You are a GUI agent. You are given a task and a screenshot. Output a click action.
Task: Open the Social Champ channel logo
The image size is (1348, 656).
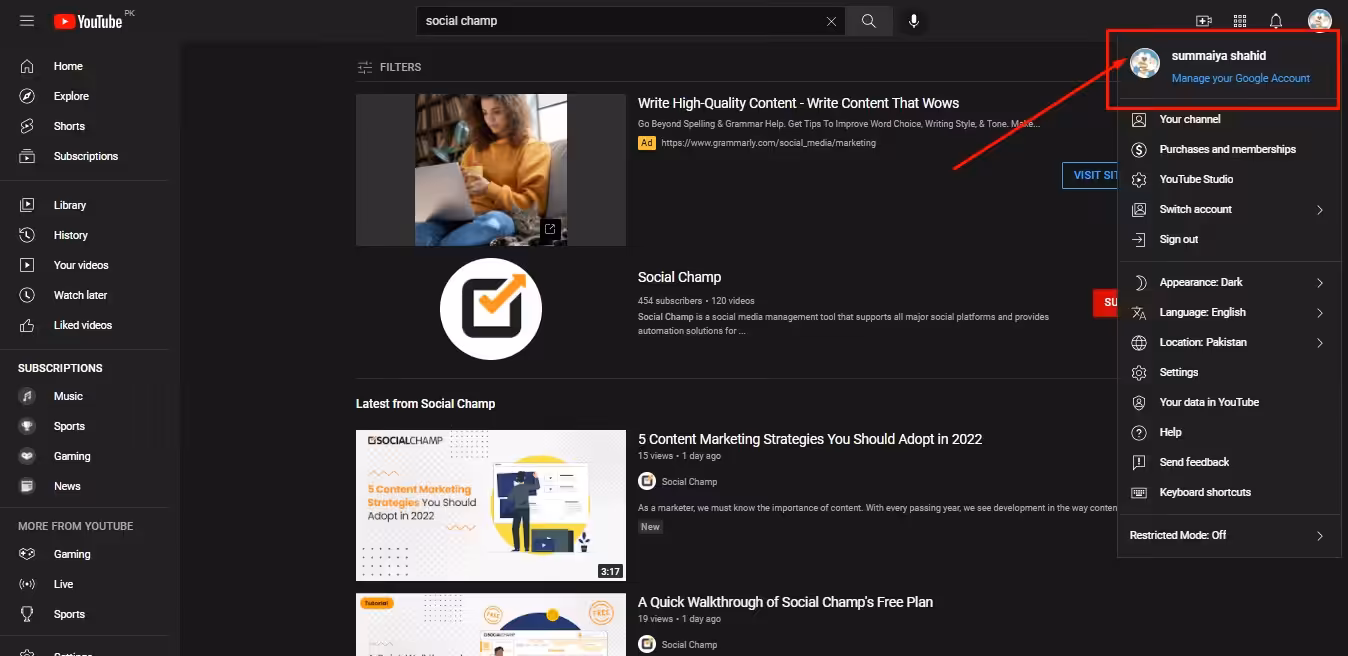point(491,308)
